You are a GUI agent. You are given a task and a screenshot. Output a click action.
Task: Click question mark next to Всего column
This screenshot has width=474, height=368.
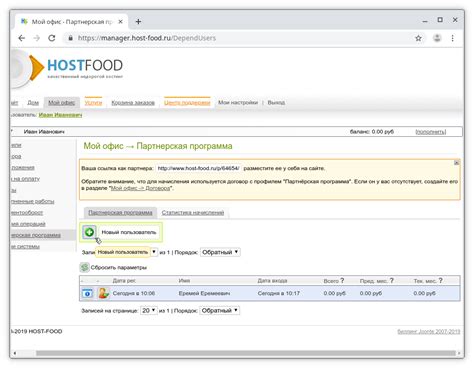coord(342,281)
